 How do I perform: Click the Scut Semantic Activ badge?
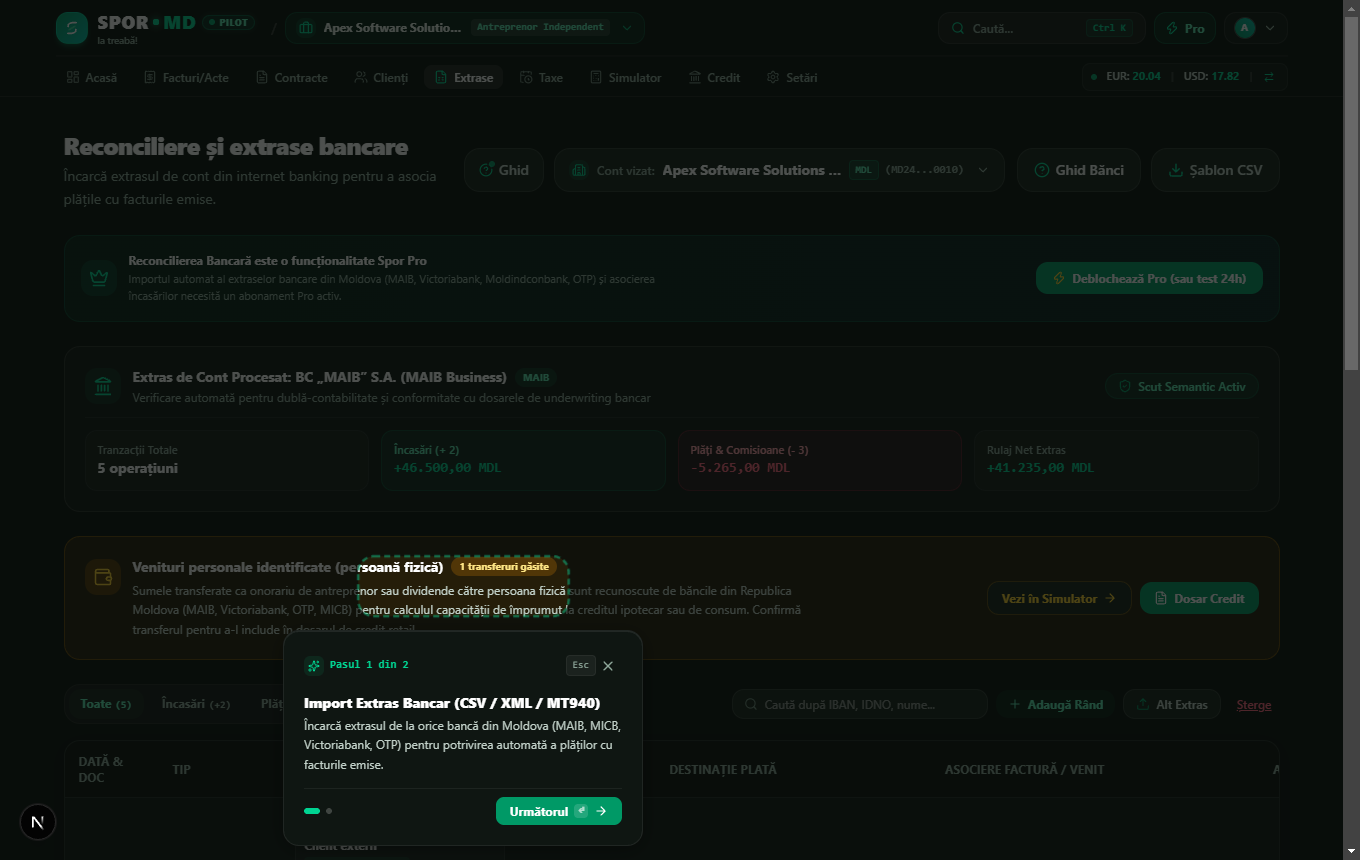click(1182, 386)
